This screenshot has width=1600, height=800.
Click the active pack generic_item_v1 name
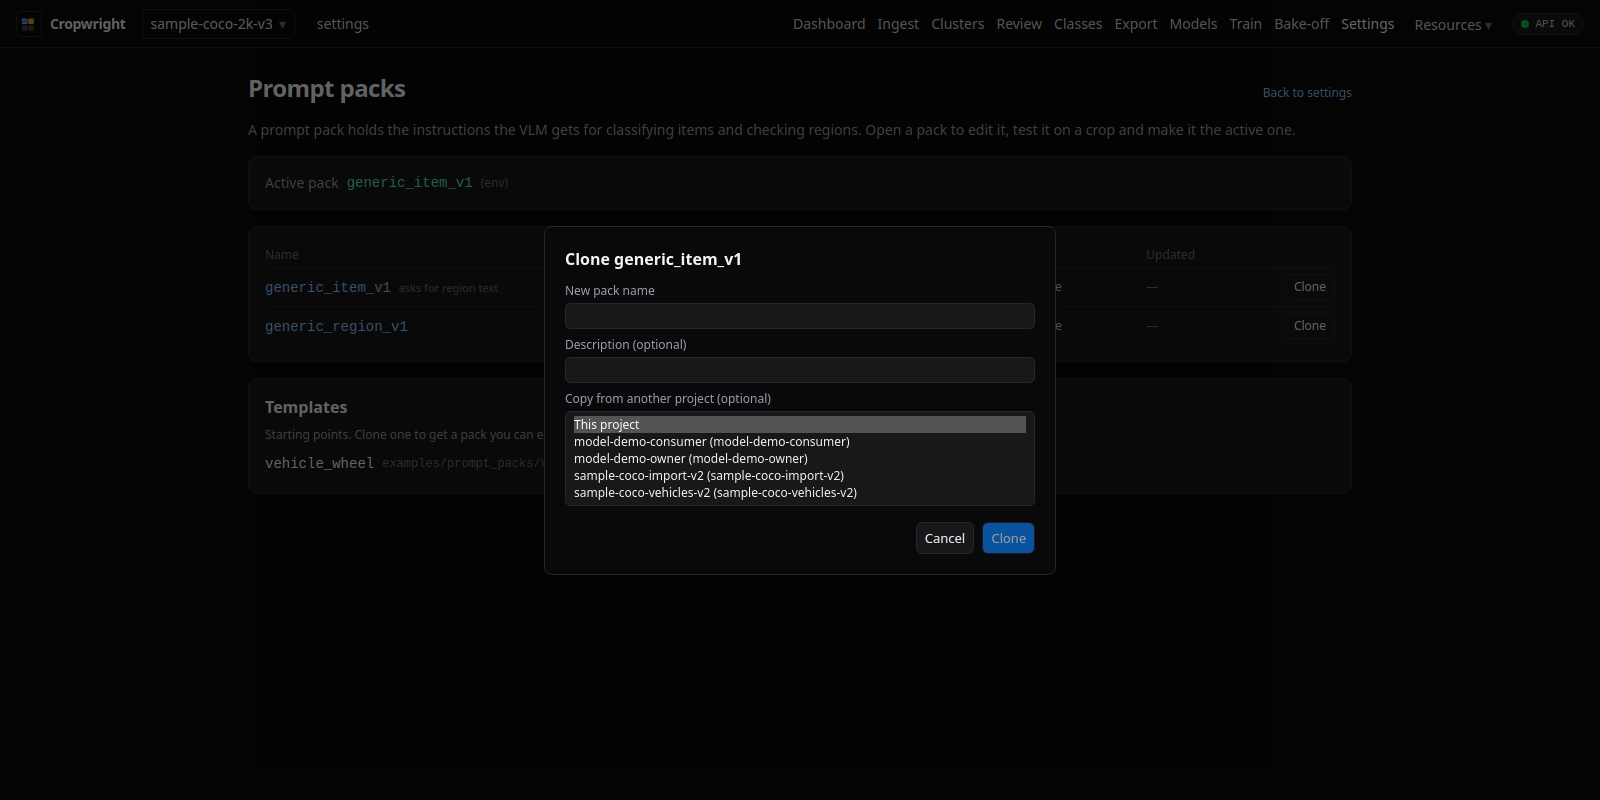(x=409, y=183)
